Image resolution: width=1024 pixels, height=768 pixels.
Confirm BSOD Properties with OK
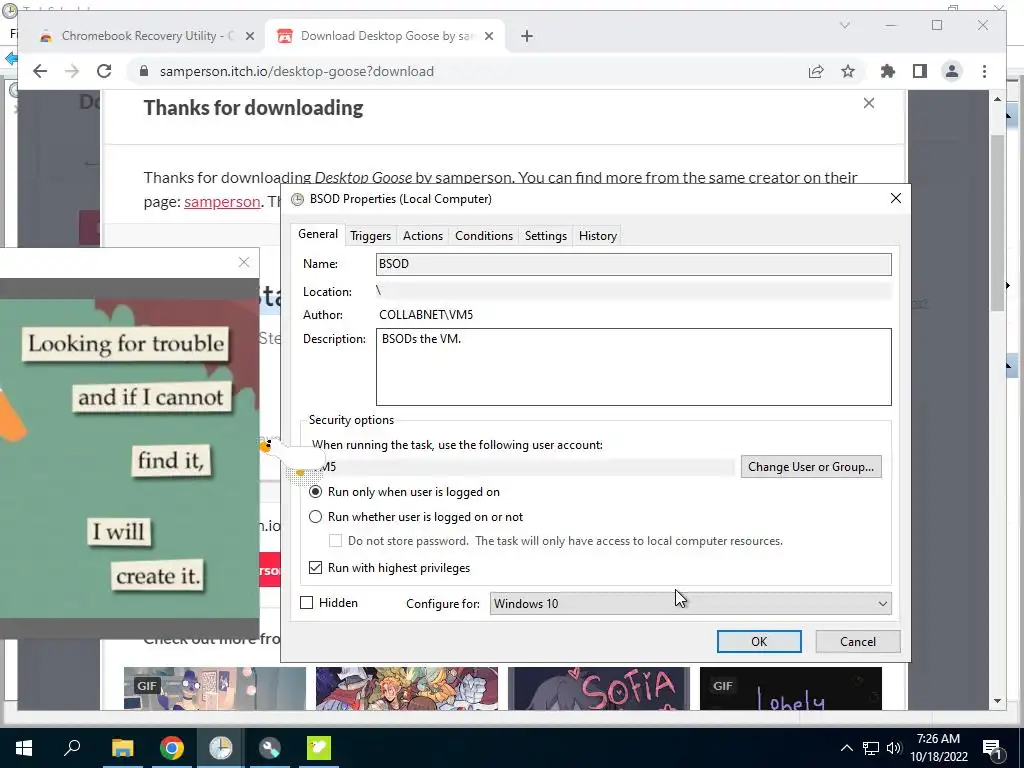pyautogui.click(x=759, y=641)
